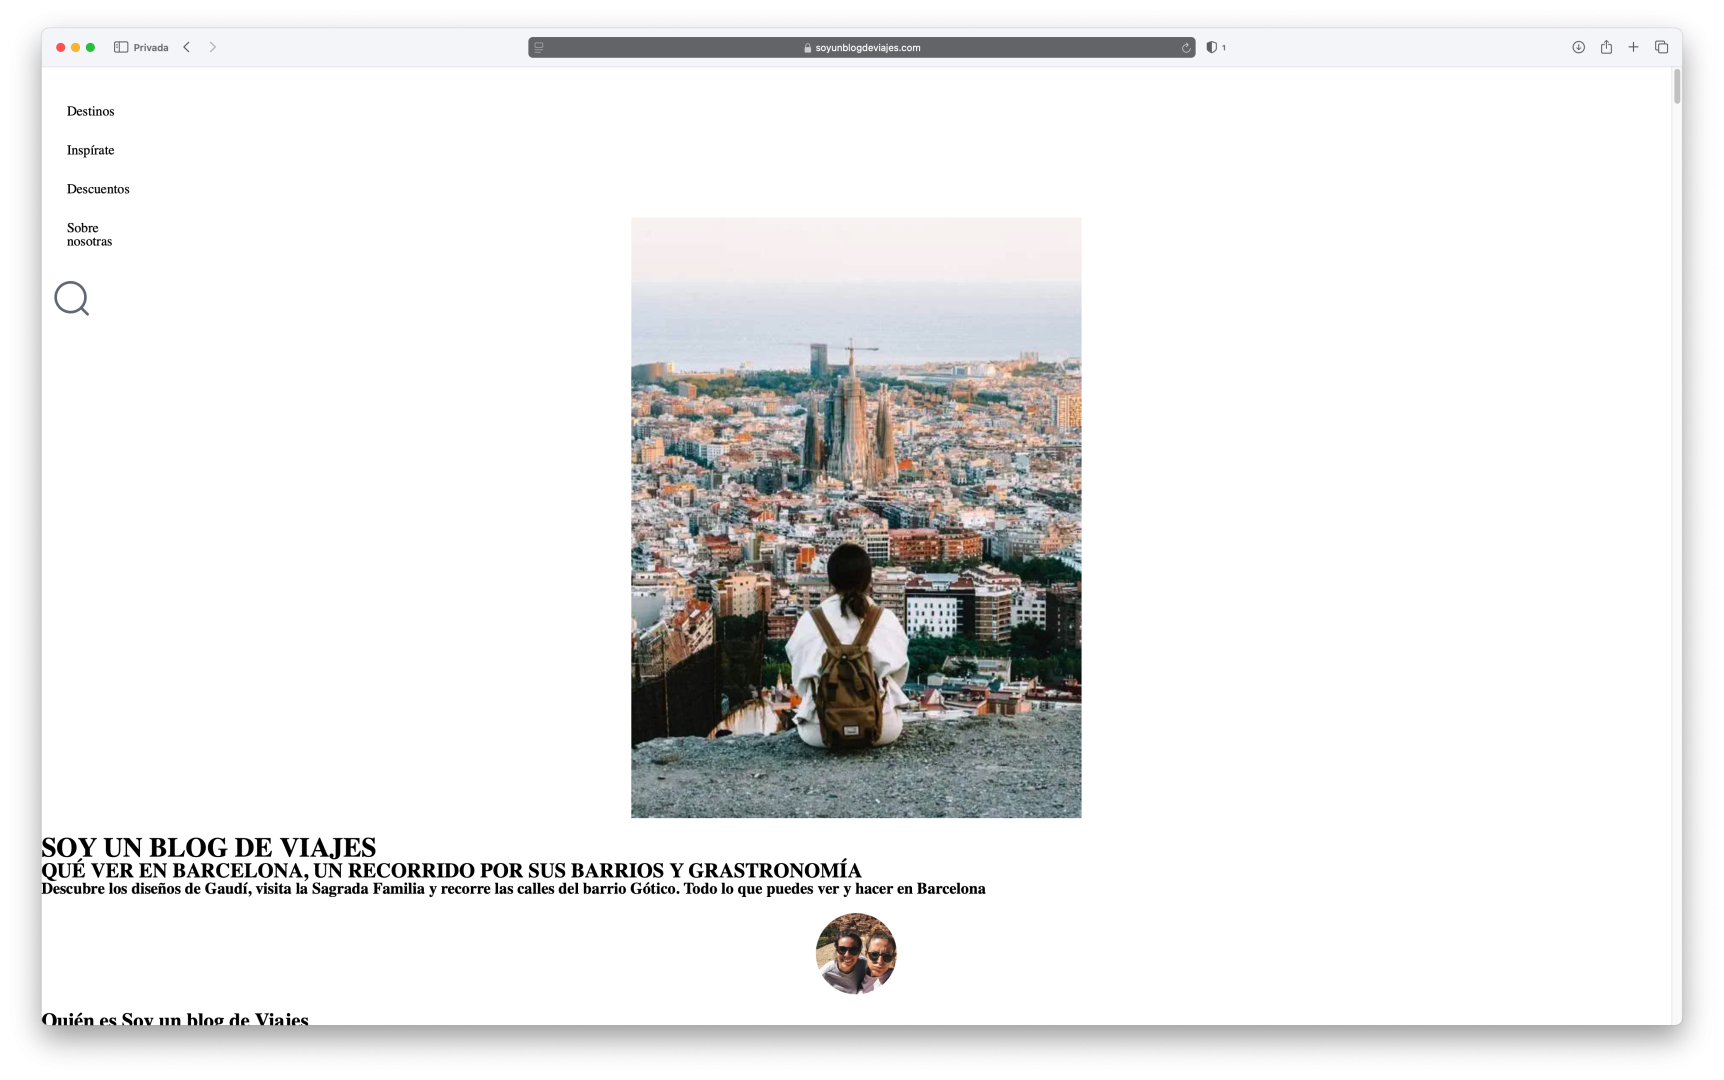Open the Descuentos page link
This screenshot has width=1724, height=1080.
pos(98,189)
